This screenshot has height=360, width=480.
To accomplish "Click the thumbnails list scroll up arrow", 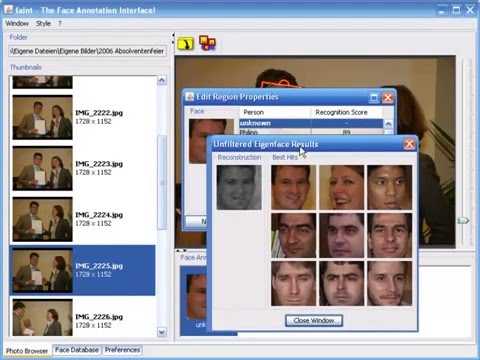I will click(162, 80).
